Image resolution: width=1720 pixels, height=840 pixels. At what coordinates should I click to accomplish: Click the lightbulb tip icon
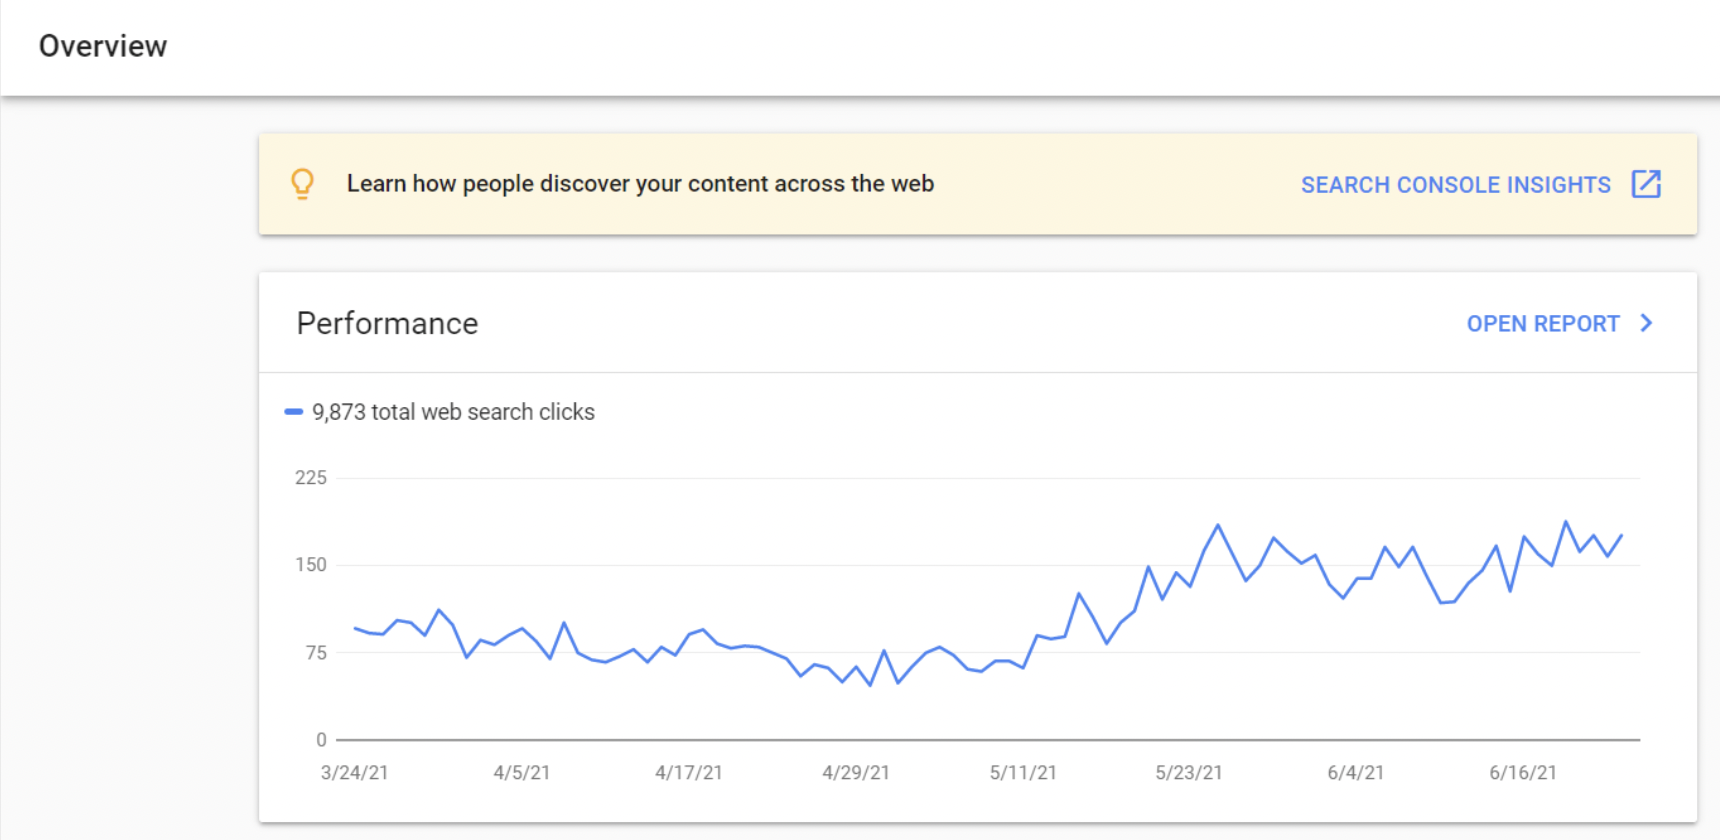(x=302, y=184)
